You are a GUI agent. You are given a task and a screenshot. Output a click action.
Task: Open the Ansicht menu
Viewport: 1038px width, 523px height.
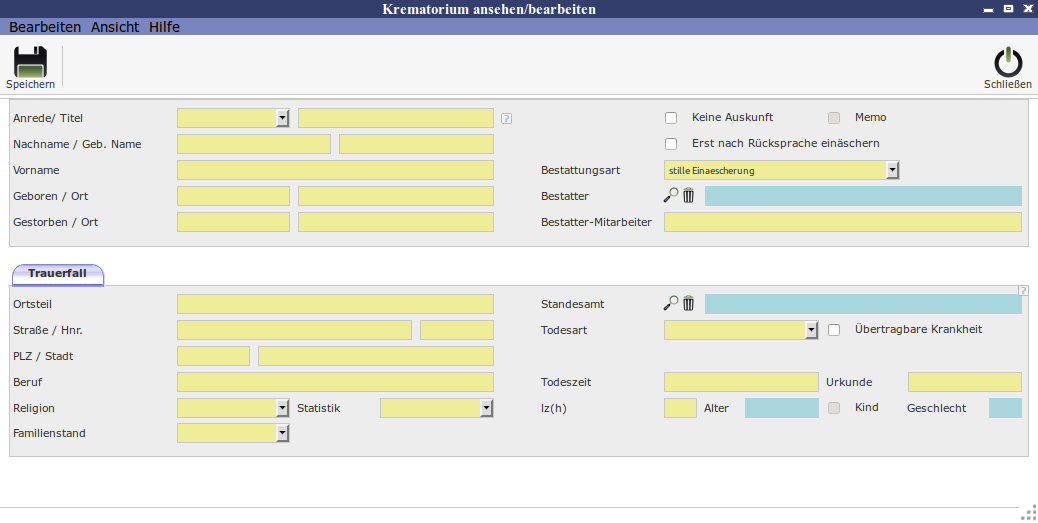click(115, 27)
